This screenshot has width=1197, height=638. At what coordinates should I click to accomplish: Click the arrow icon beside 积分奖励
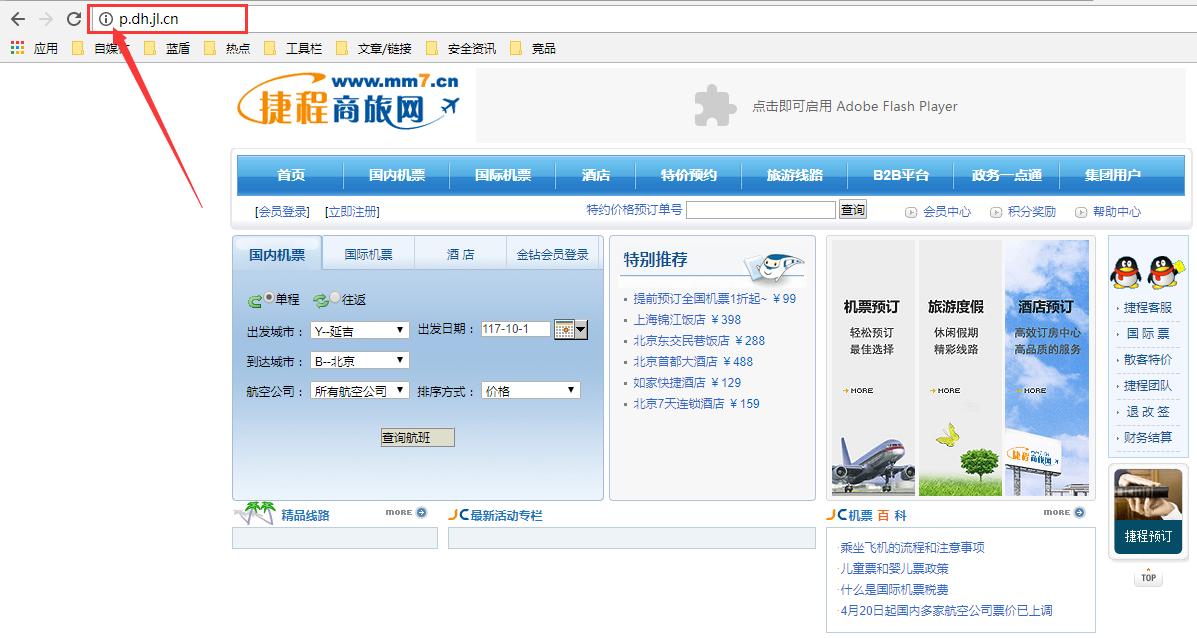tap(995, 212)
